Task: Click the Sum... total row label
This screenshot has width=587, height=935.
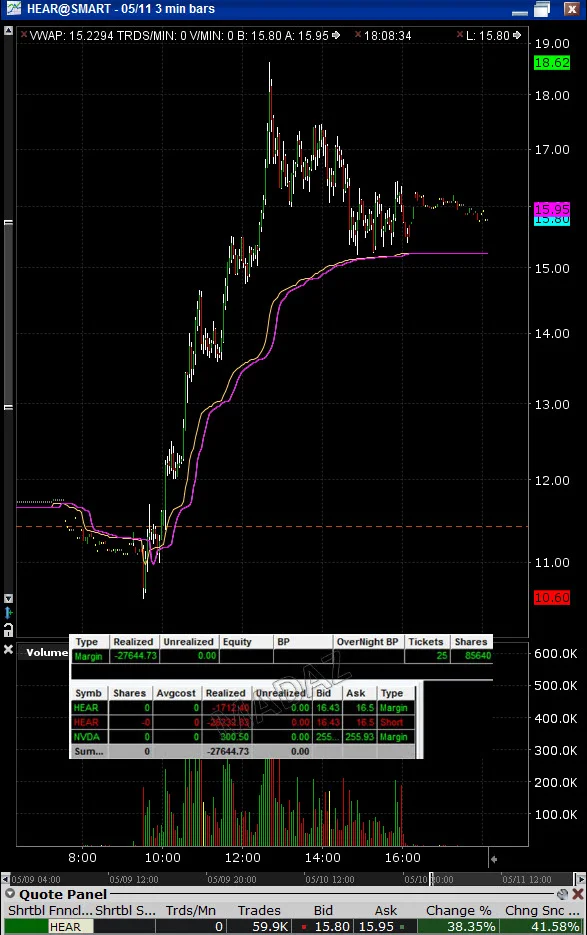Action: 89,751
